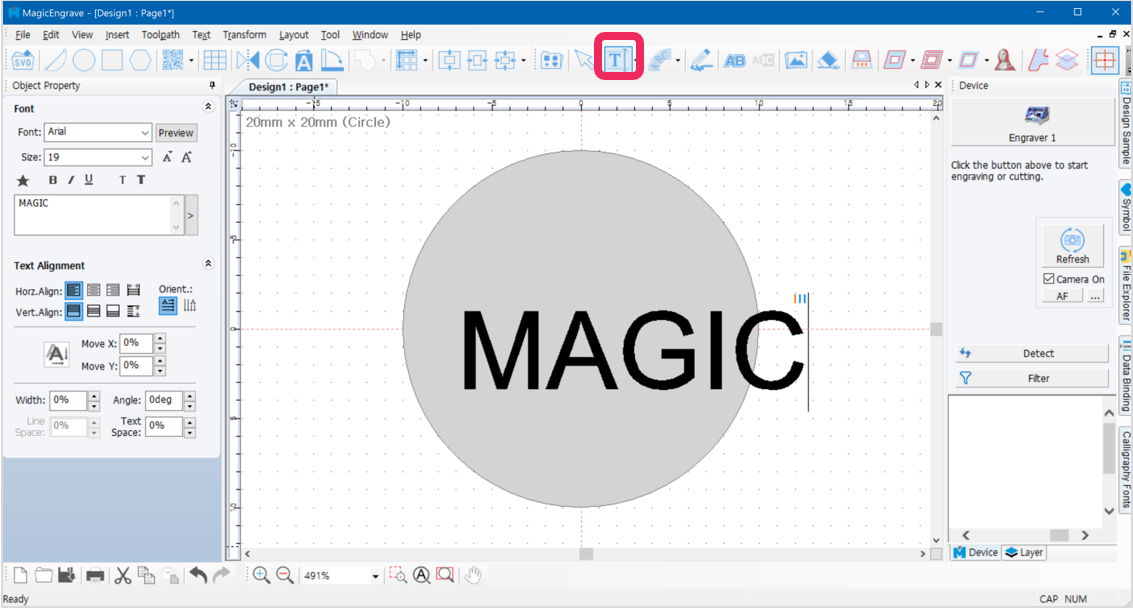The height and width of the screenshot is (609, 1133).
Task: Click the Rotate object tool
Action: [276, 60]
